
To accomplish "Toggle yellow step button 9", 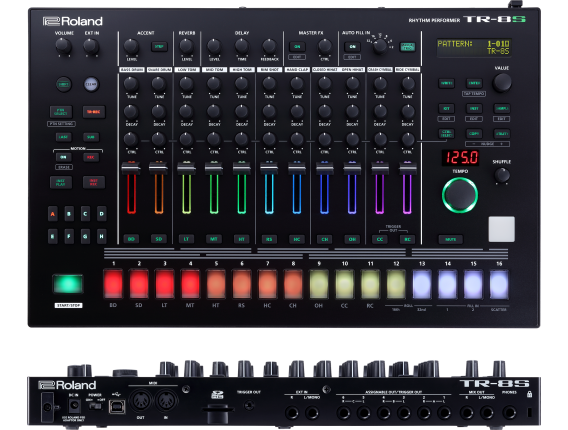I will (x=319, y=284).
